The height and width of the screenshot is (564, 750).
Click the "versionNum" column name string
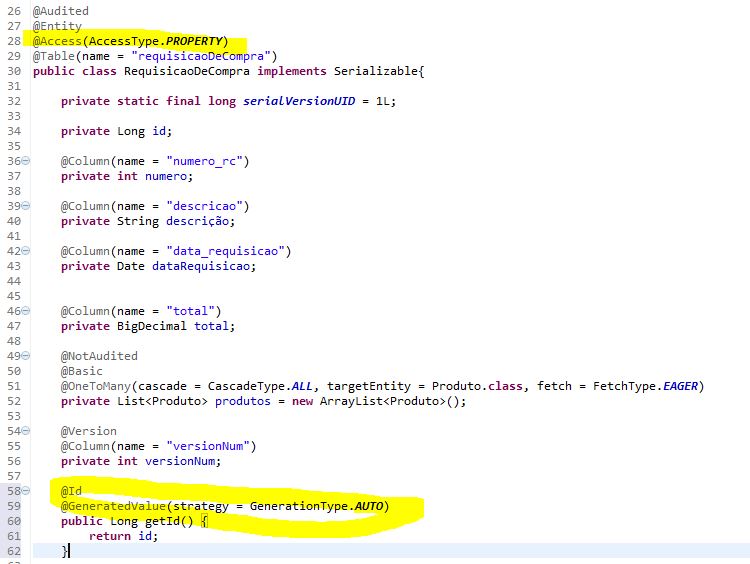tap(208, 446)
